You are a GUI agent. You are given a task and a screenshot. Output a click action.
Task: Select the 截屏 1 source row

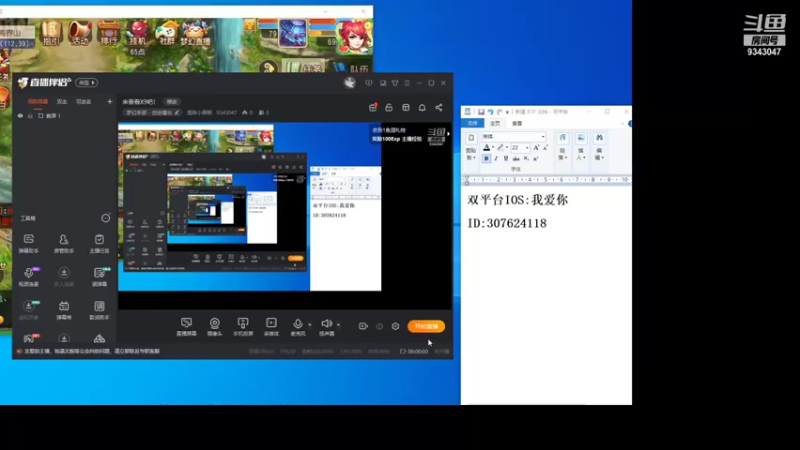[65, 116]
